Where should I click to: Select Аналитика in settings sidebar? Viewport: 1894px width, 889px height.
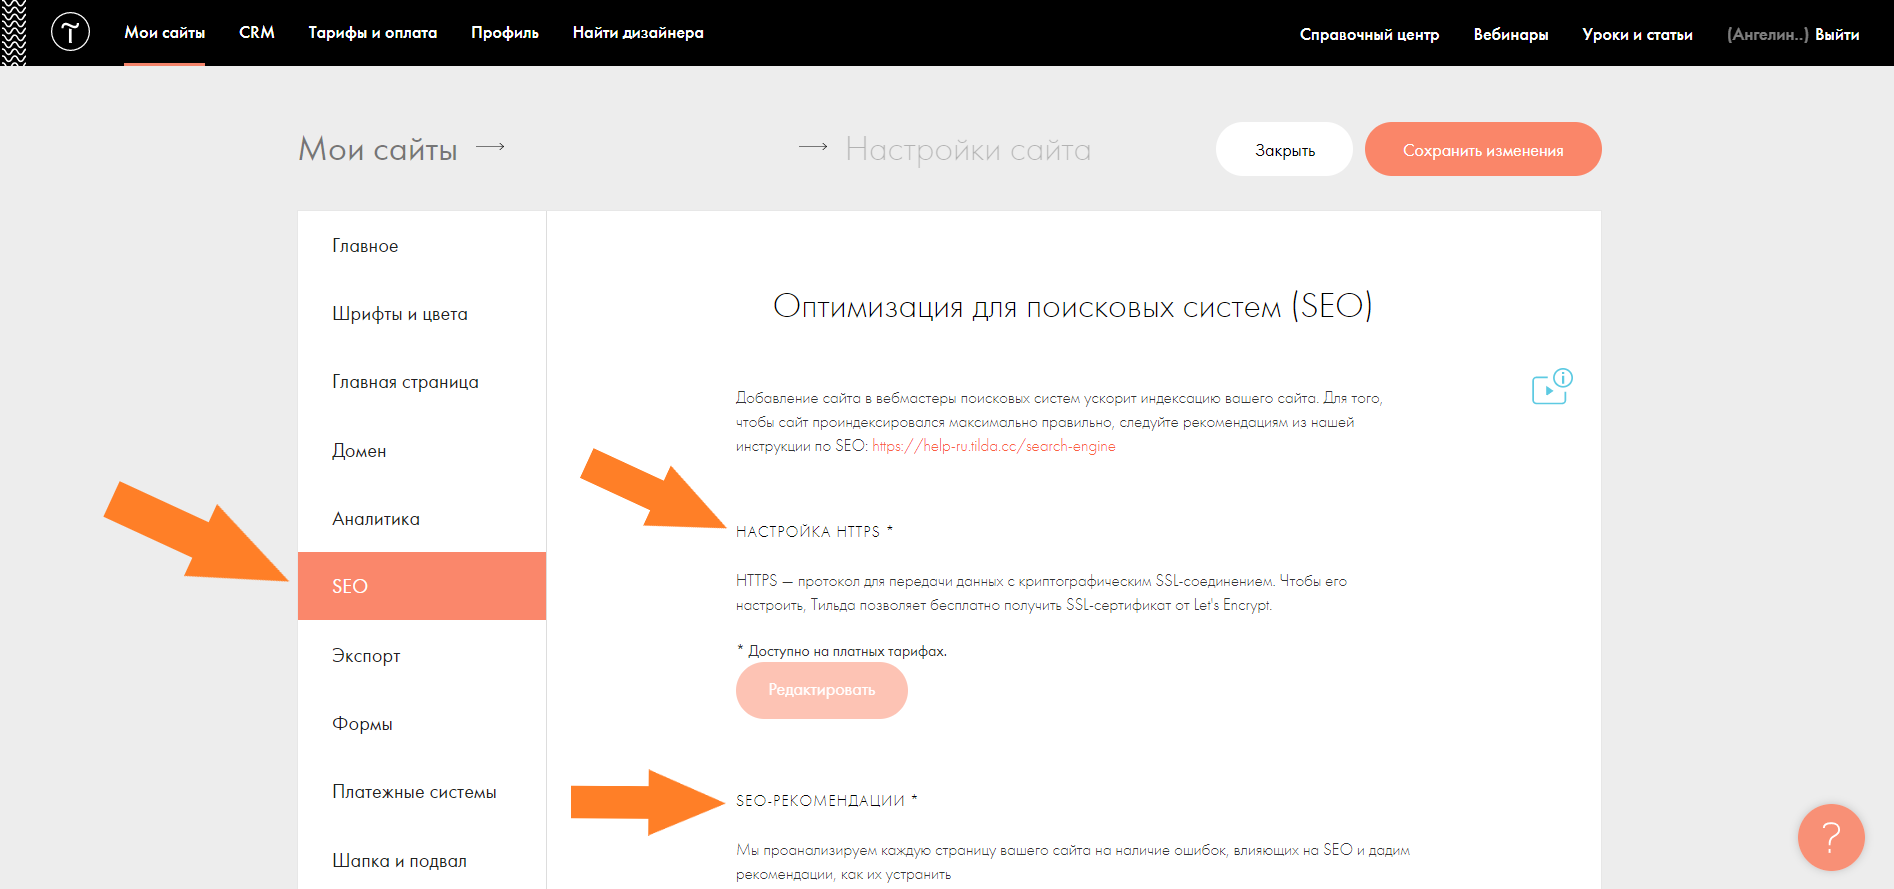(422, 519)
